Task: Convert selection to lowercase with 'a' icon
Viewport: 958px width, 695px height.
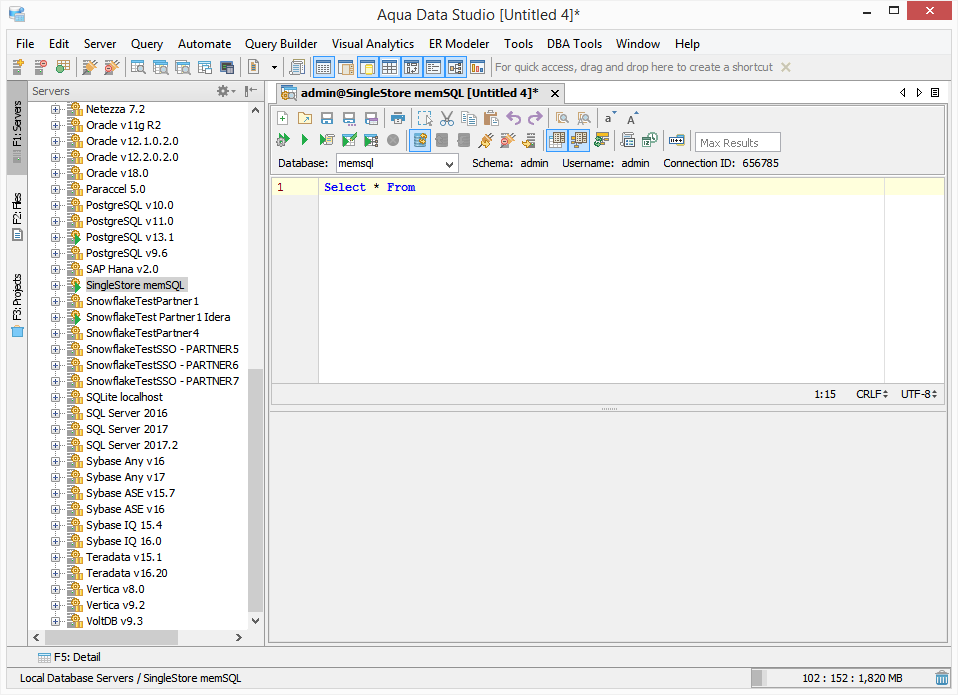Action: click(610, 118)
